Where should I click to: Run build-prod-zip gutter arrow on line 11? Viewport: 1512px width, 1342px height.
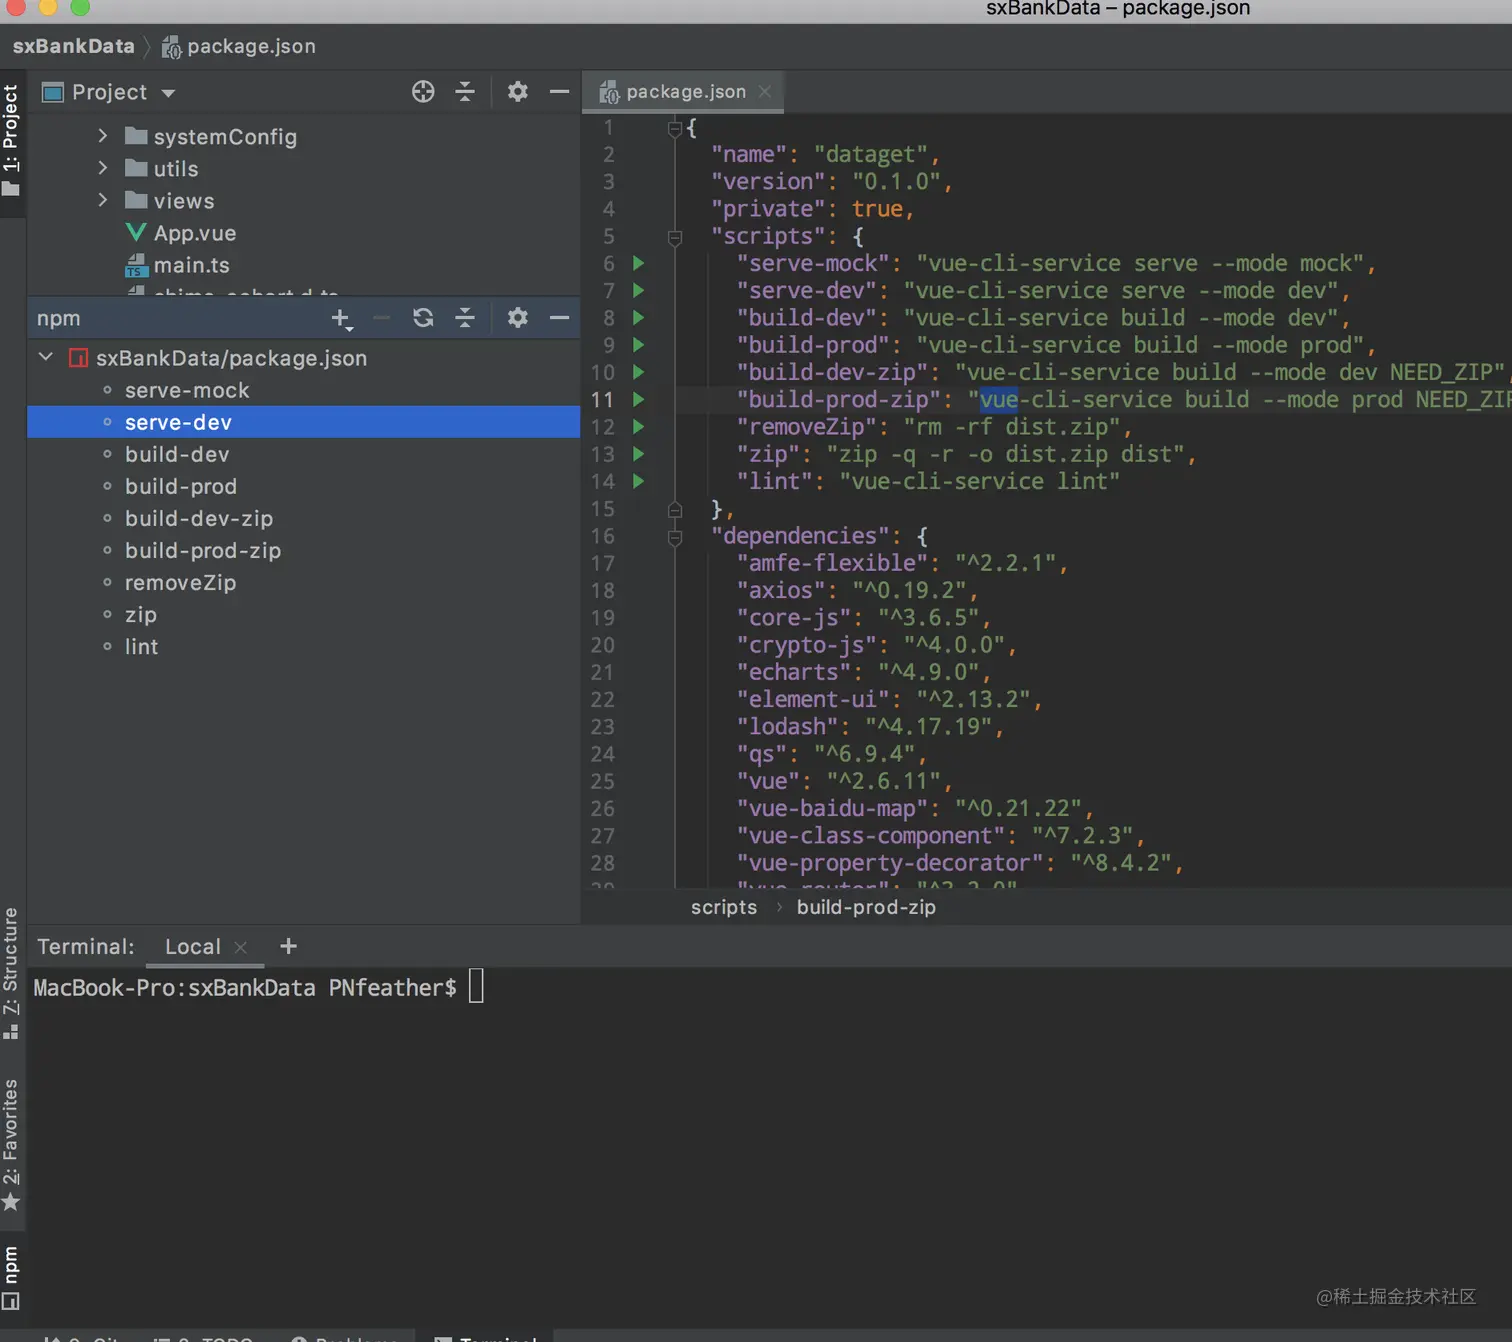(638, 399)
